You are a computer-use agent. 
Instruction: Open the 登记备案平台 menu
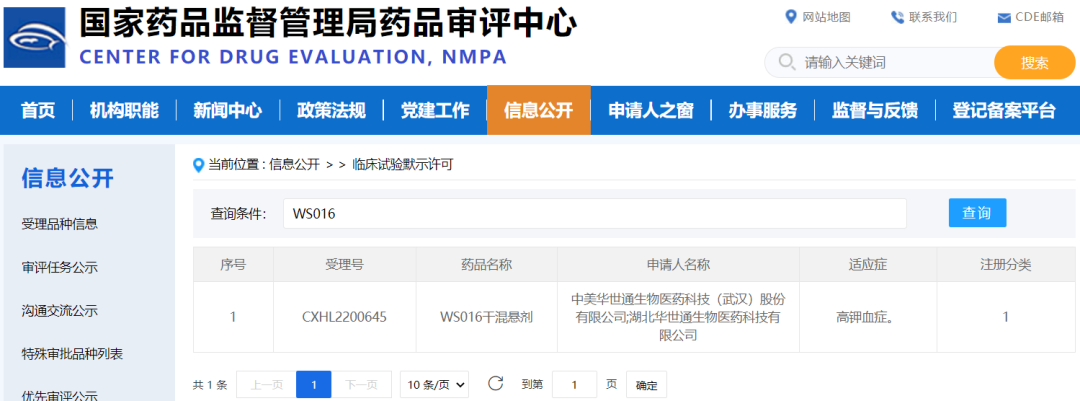pos(1004,110)
